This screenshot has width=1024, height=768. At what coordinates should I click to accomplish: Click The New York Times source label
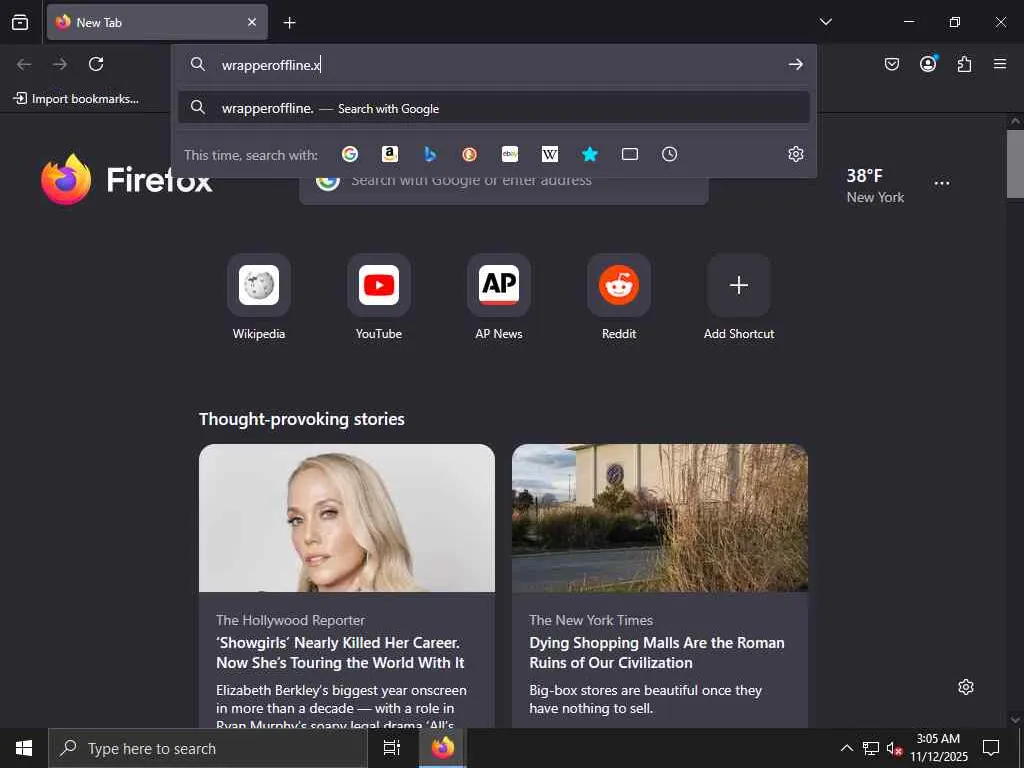(591, 620)
